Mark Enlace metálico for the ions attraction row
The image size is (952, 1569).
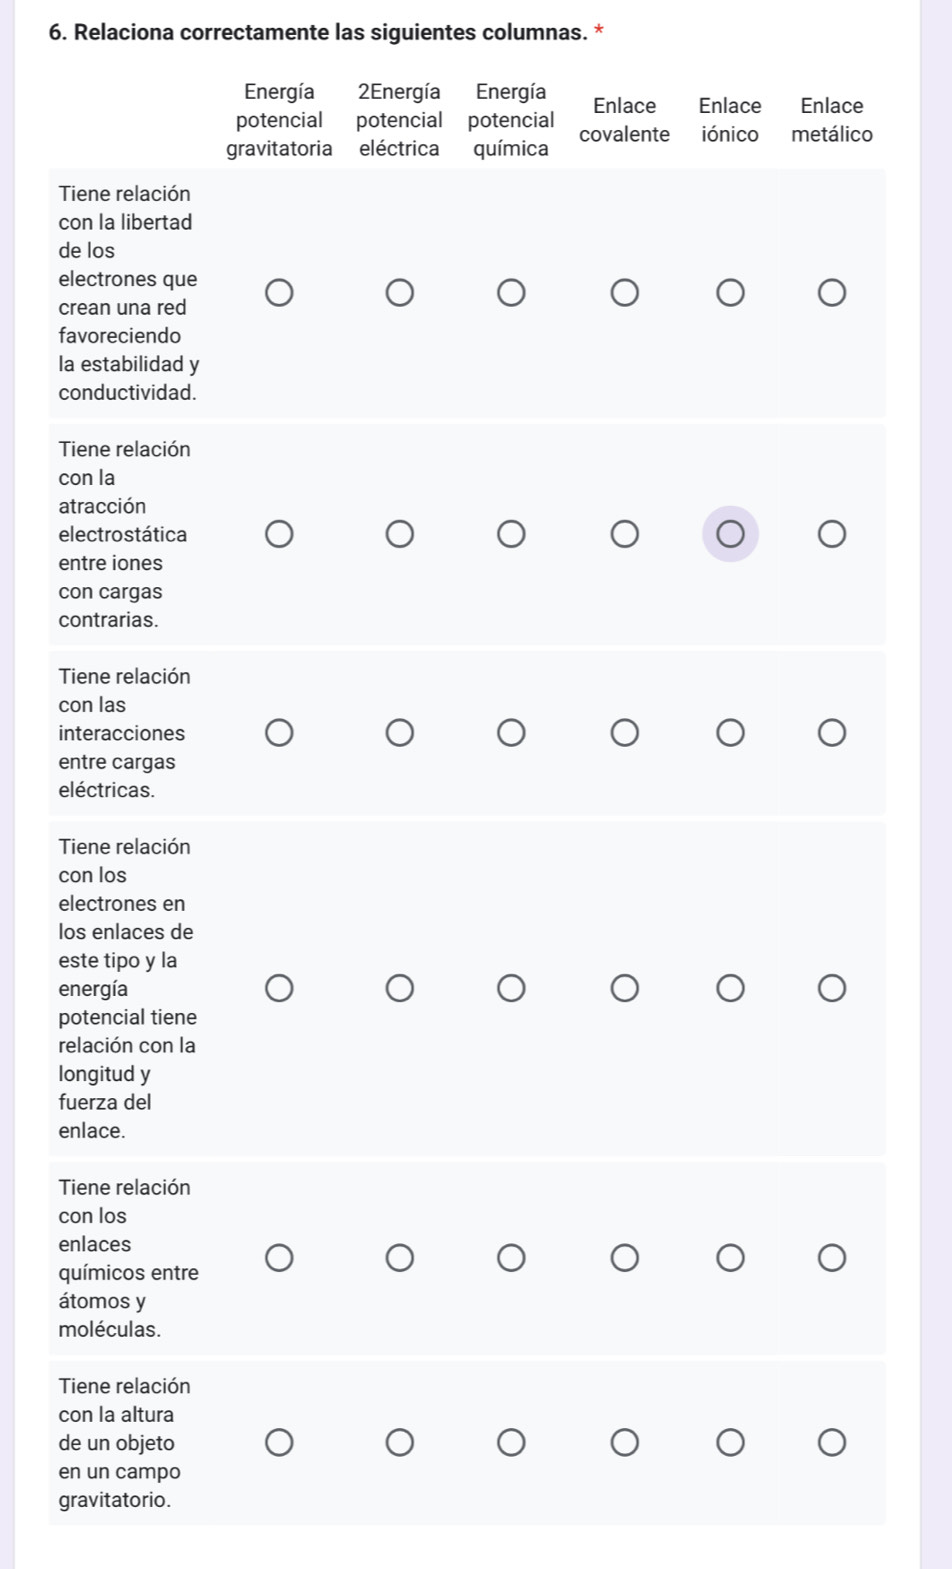(831, 534)
